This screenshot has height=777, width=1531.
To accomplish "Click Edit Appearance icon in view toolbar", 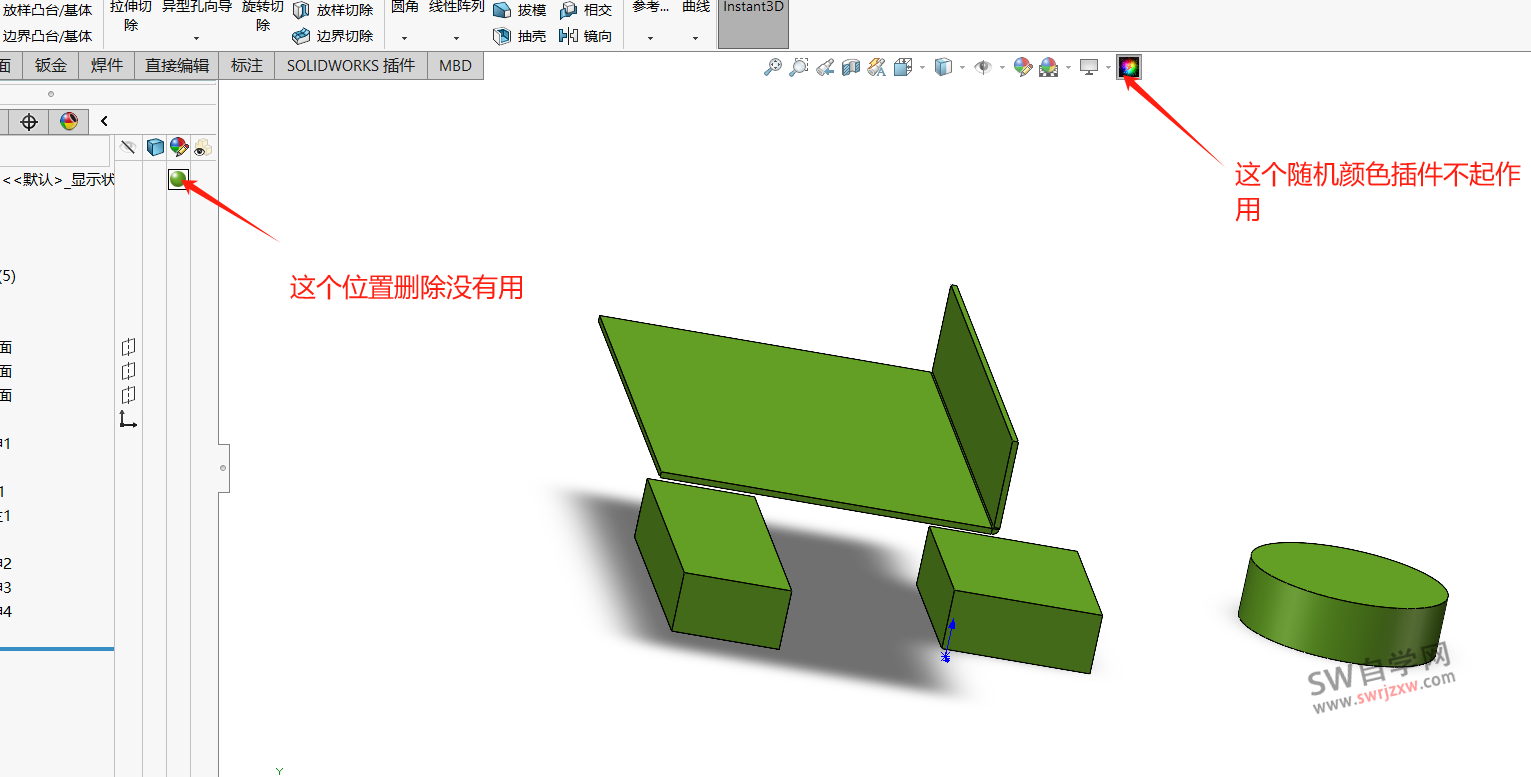I will point(1022,67).
